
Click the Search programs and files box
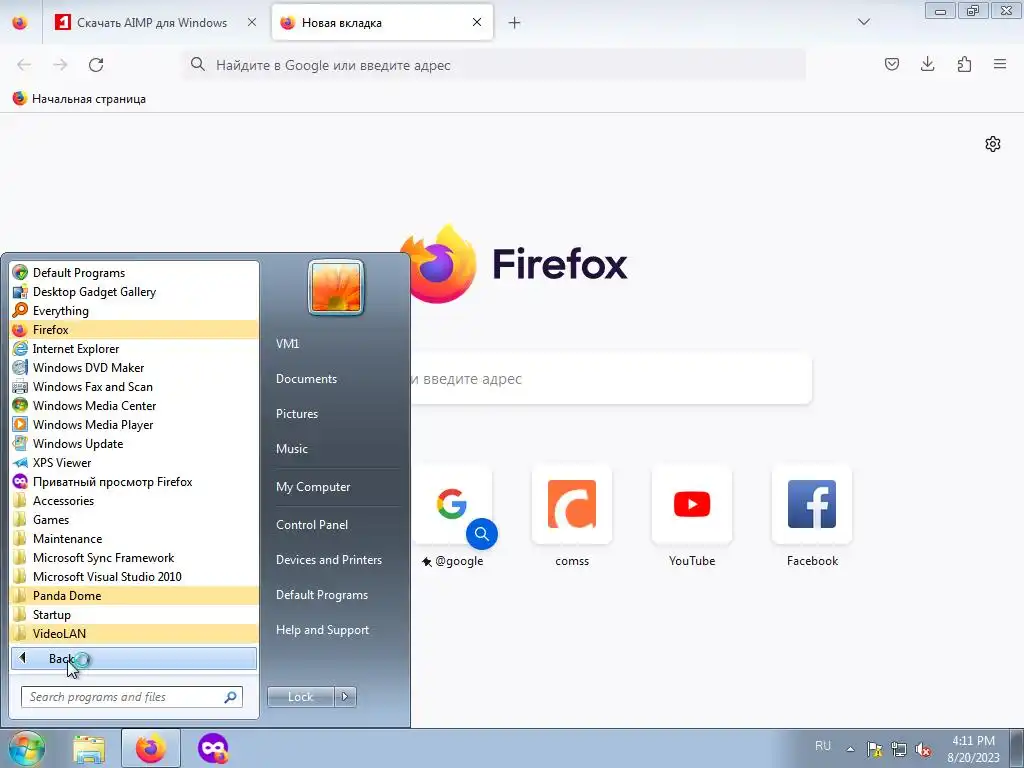(131, 697)
